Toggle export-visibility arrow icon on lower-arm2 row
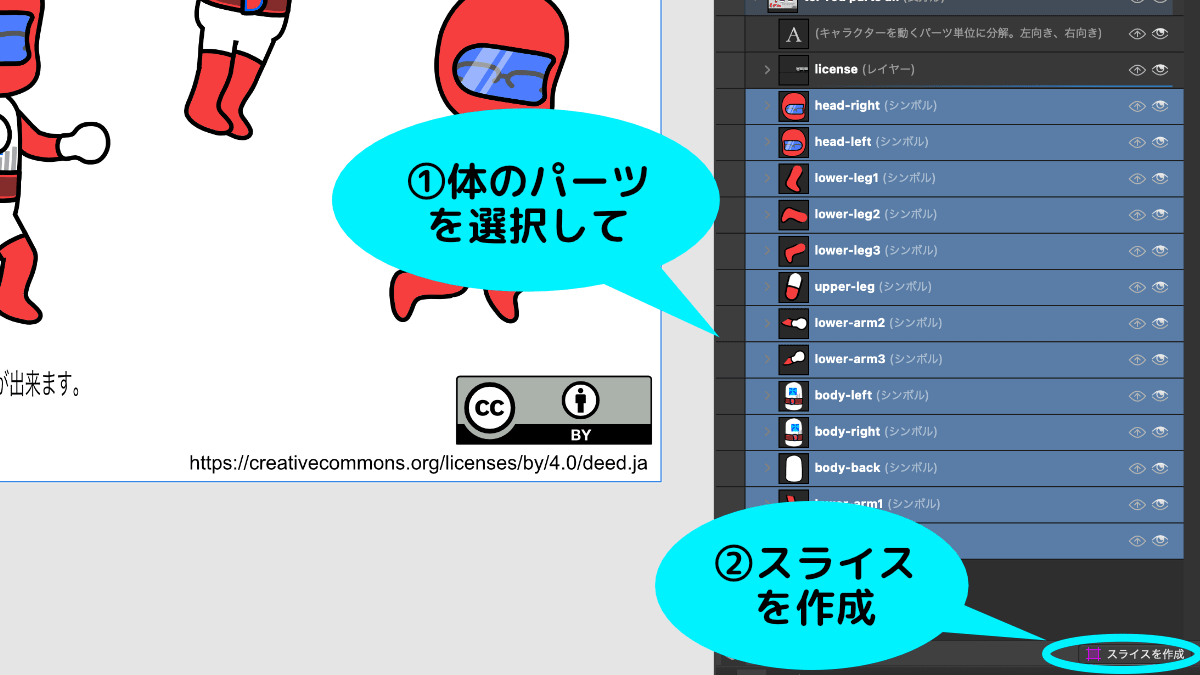Viewport: 1200px width, 675px height. pyautogui.click(x=1137, y=323)
